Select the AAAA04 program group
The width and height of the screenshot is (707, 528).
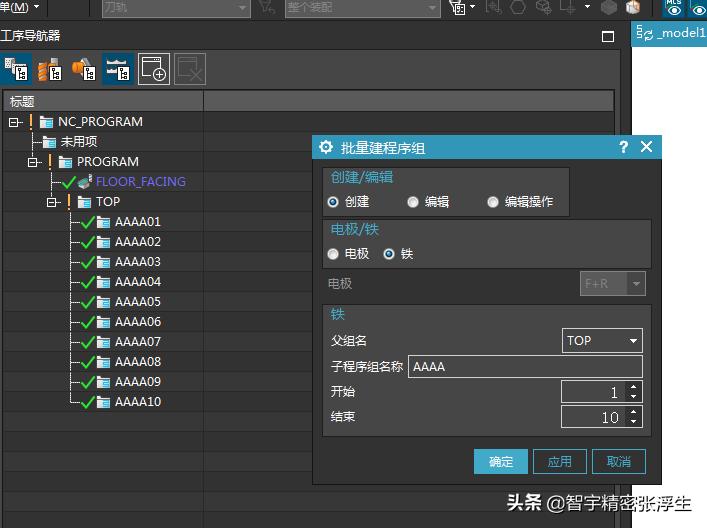click(138, 282)
